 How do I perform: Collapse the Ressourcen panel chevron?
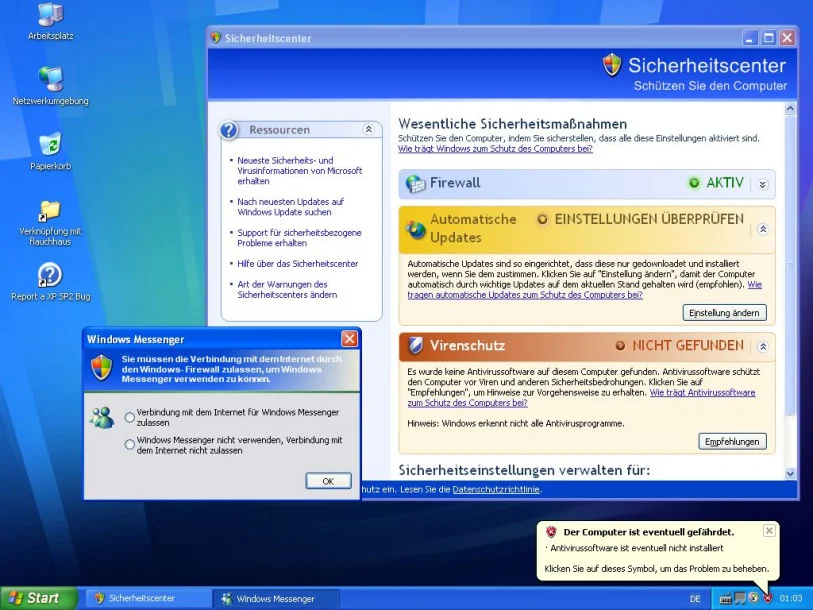(369, 129)
